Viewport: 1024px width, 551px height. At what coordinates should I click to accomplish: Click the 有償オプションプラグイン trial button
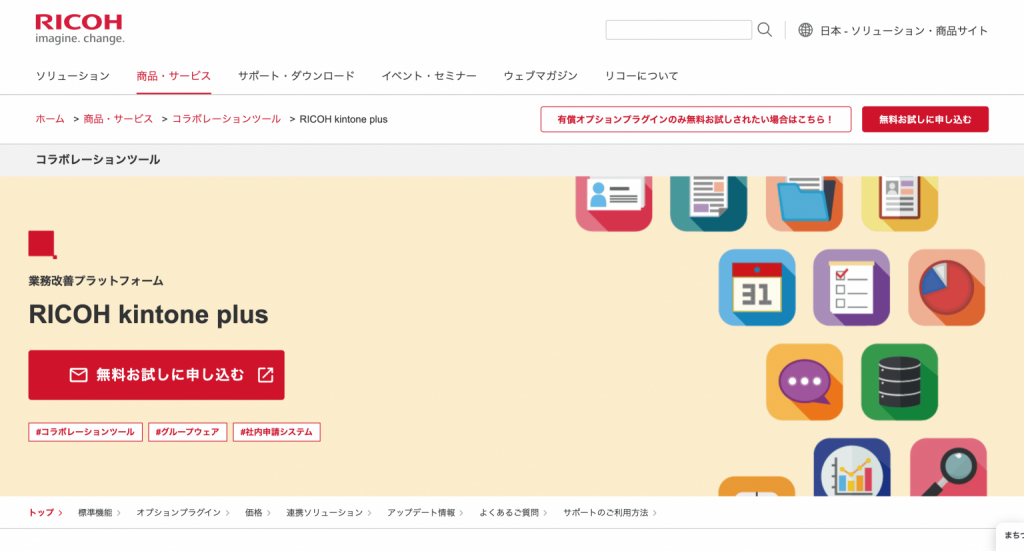pos(696,119)
